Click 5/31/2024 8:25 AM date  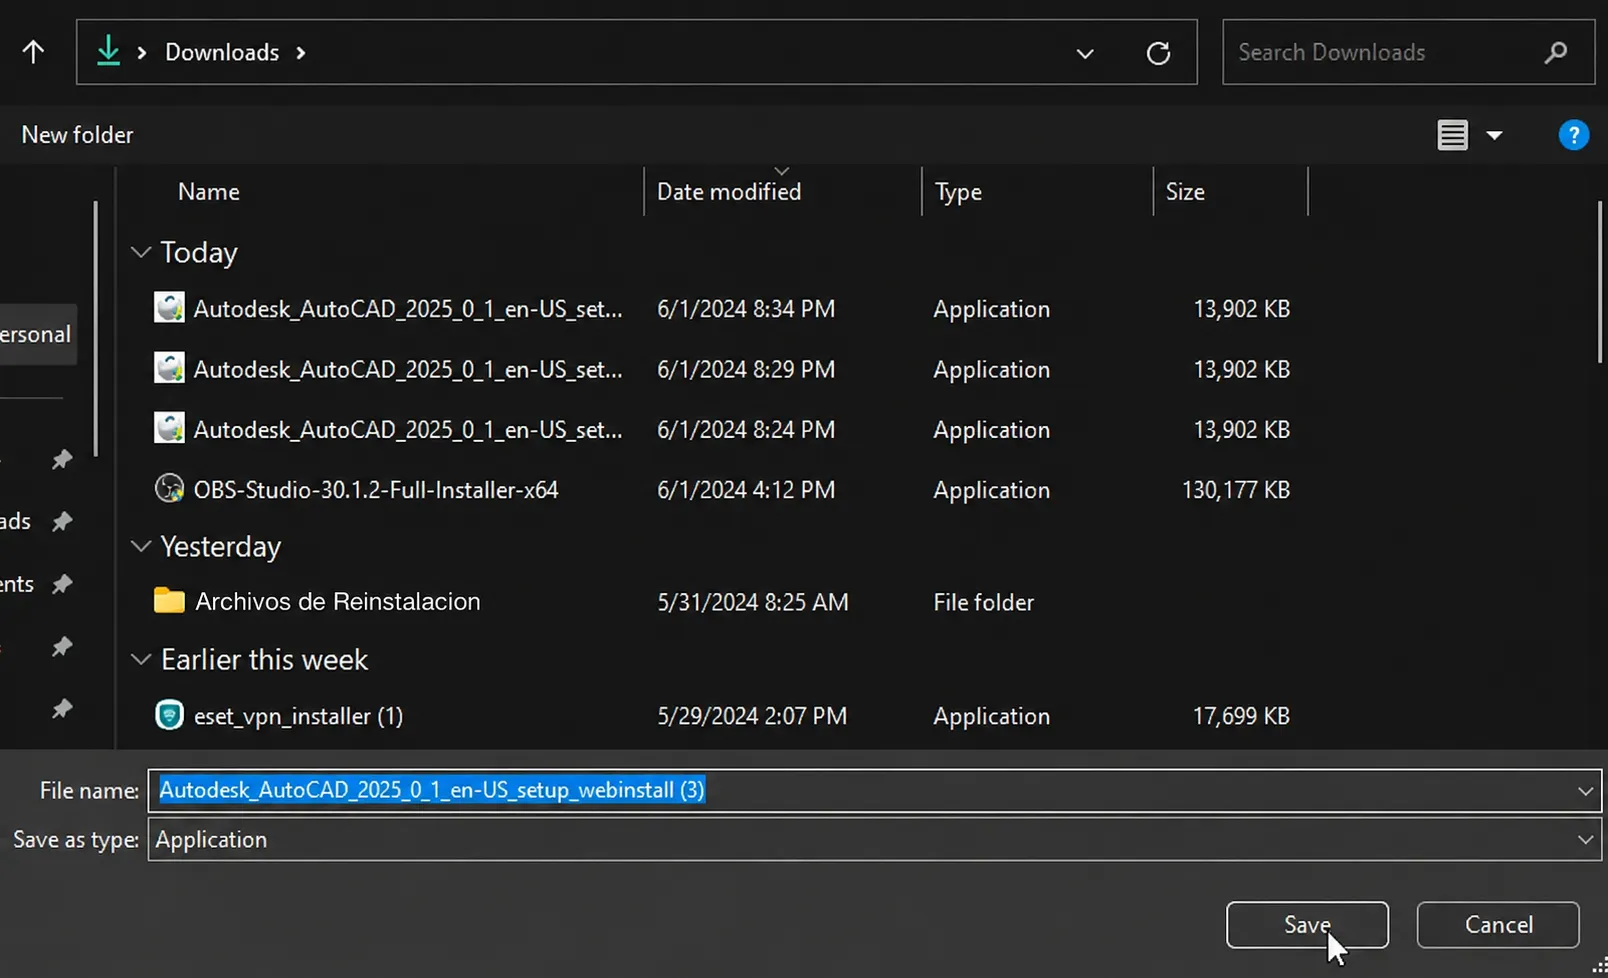point(753,602)
